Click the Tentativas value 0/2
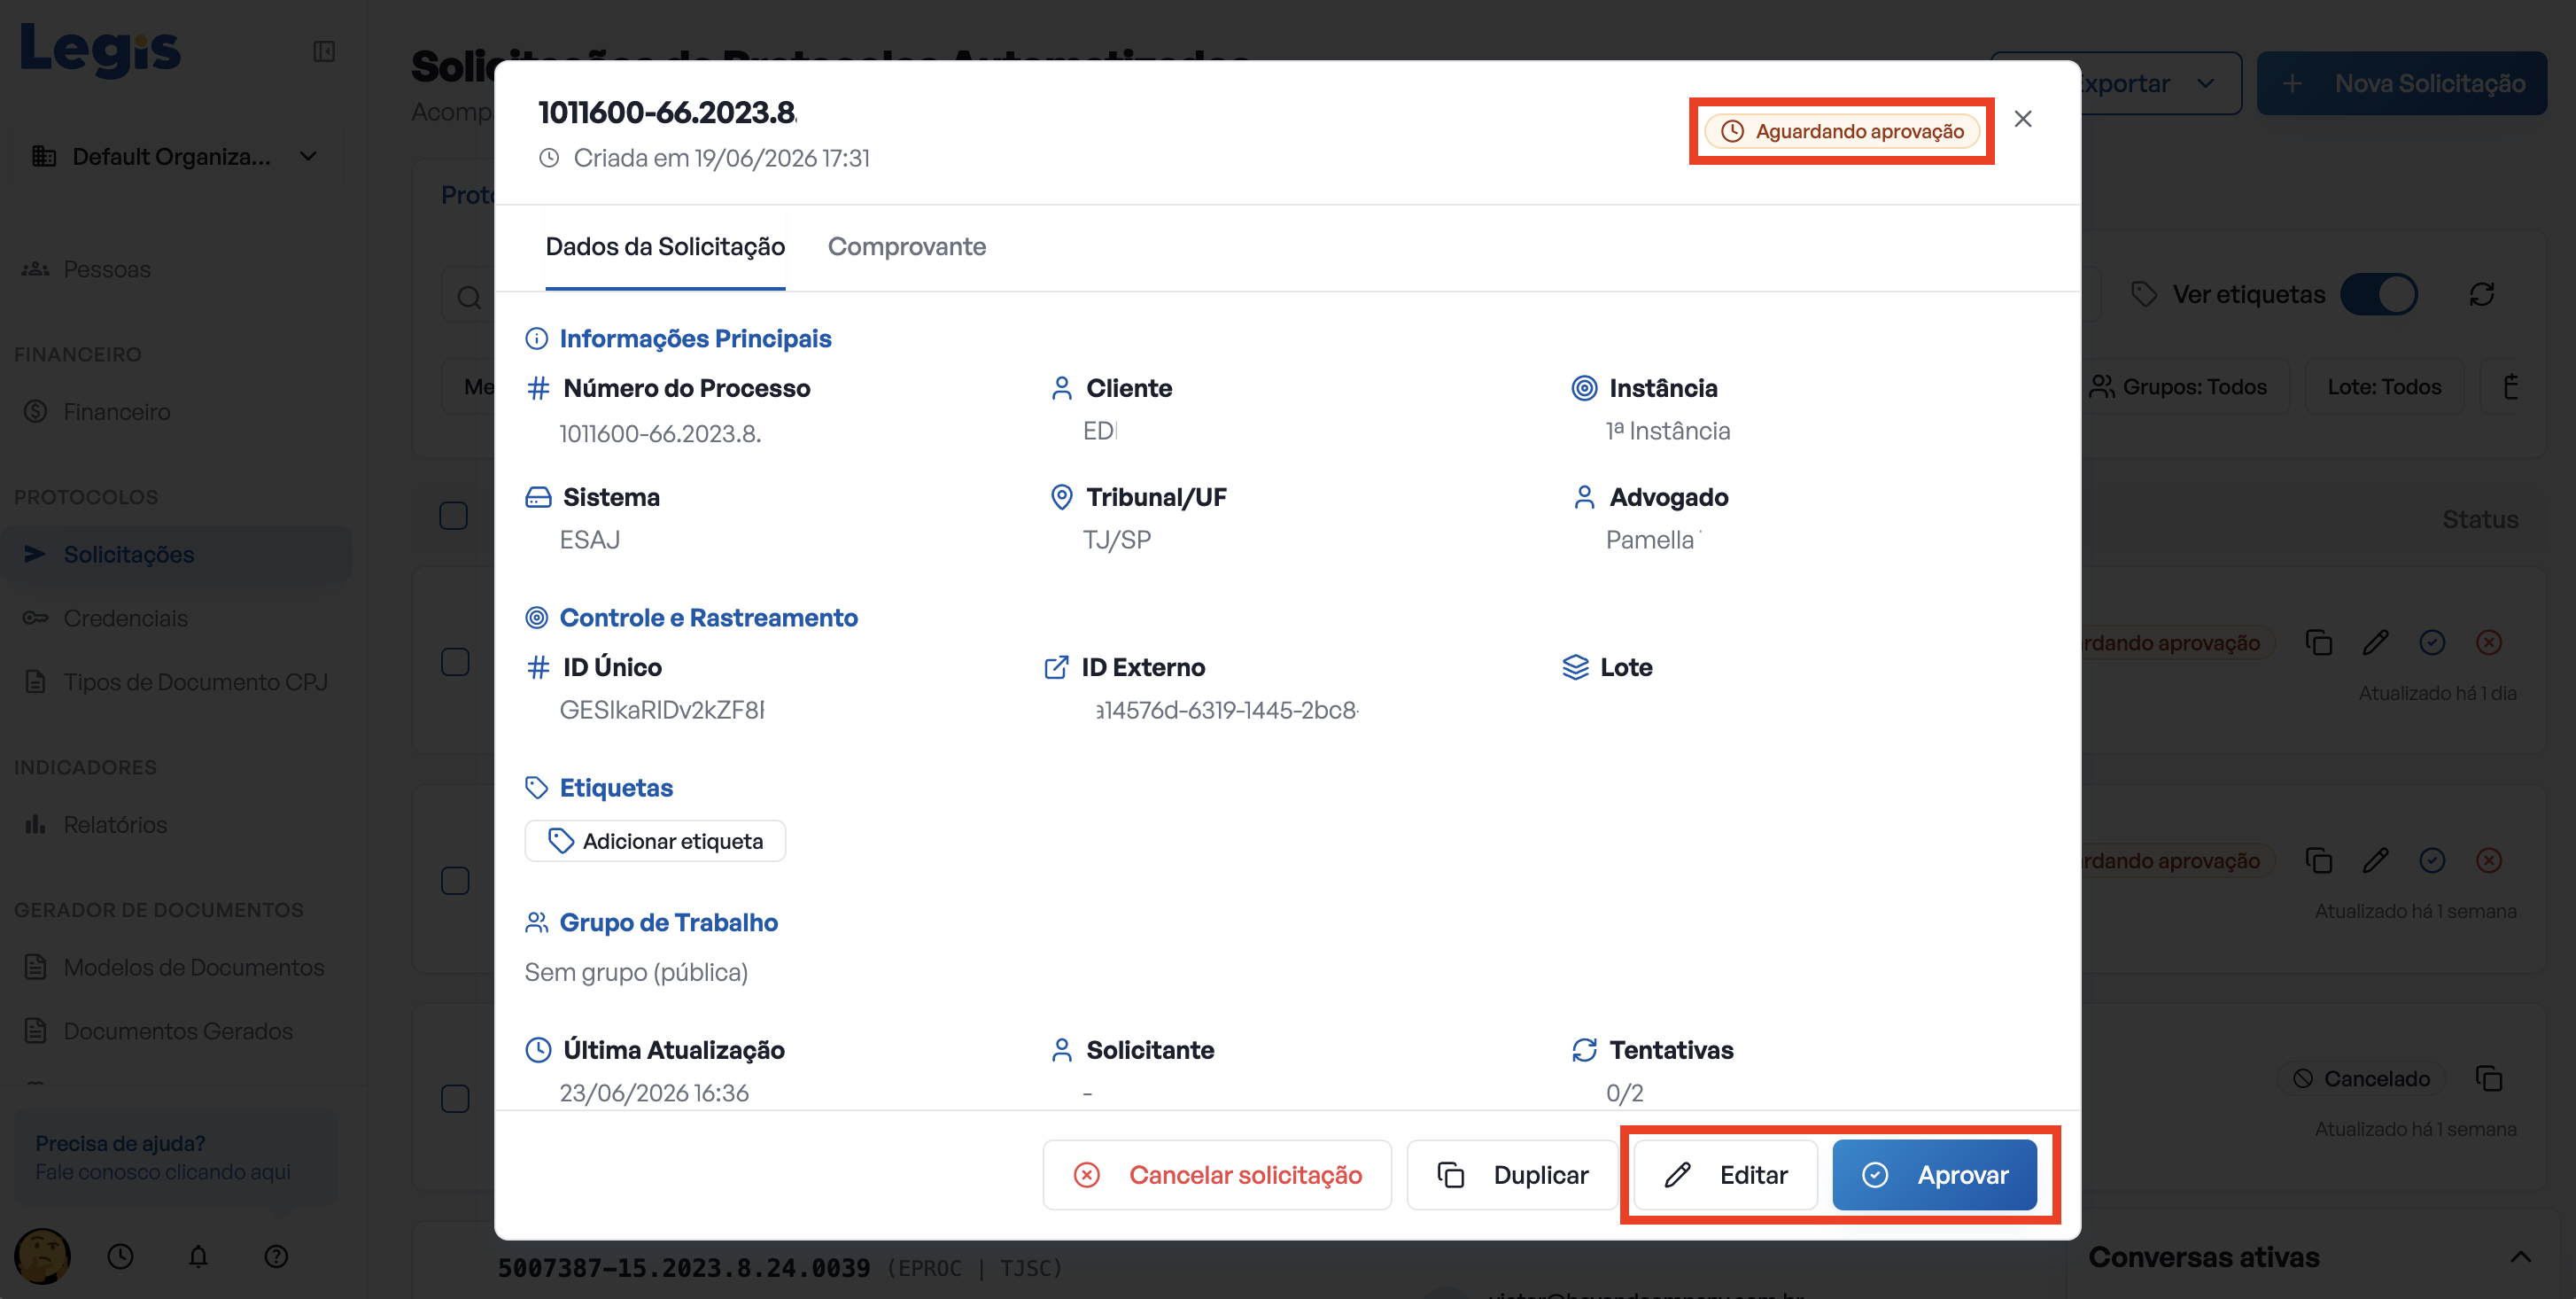The width and height of the screenshot is (2576, 1299). [x=1625, y=1093]
